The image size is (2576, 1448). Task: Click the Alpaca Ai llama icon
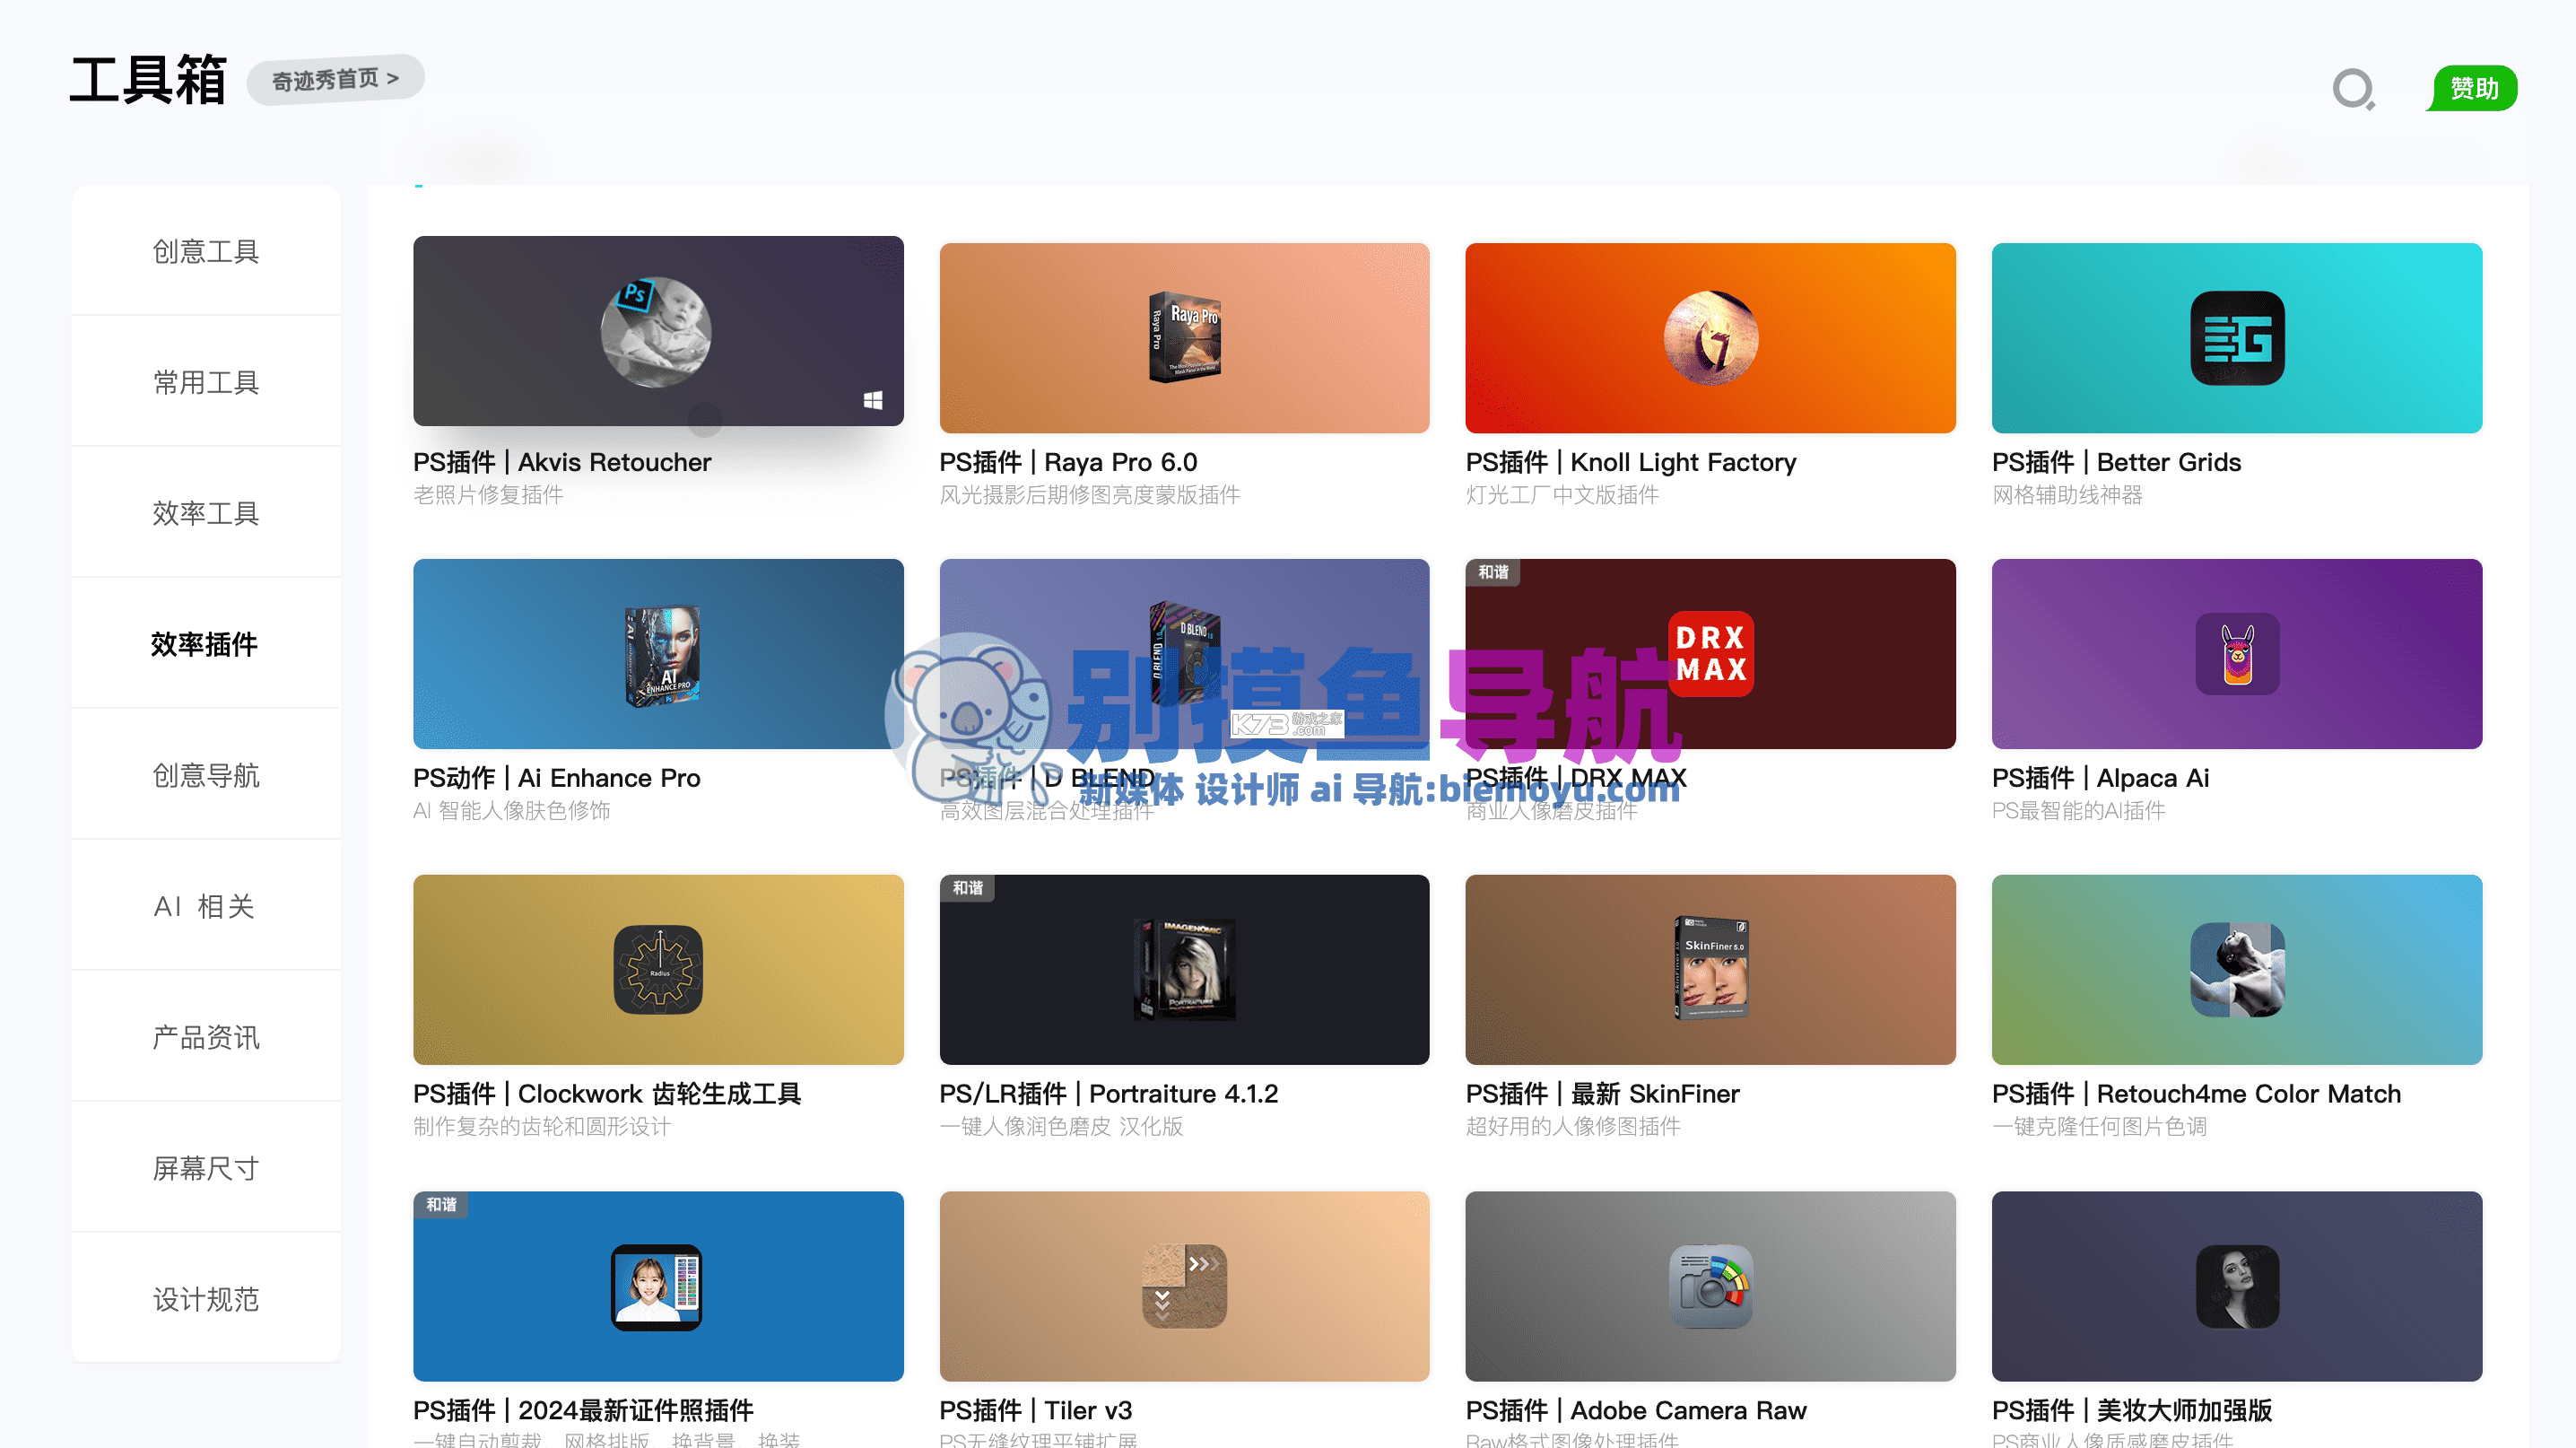(2237, 654)
